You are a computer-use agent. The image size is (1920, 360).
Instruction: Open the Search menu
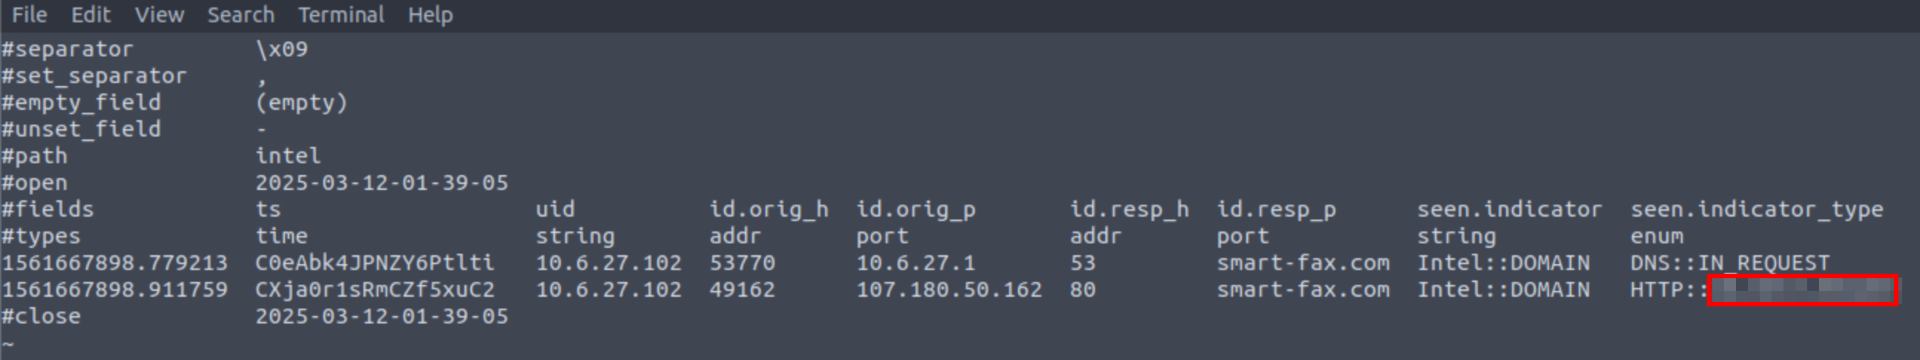point(241,15)
